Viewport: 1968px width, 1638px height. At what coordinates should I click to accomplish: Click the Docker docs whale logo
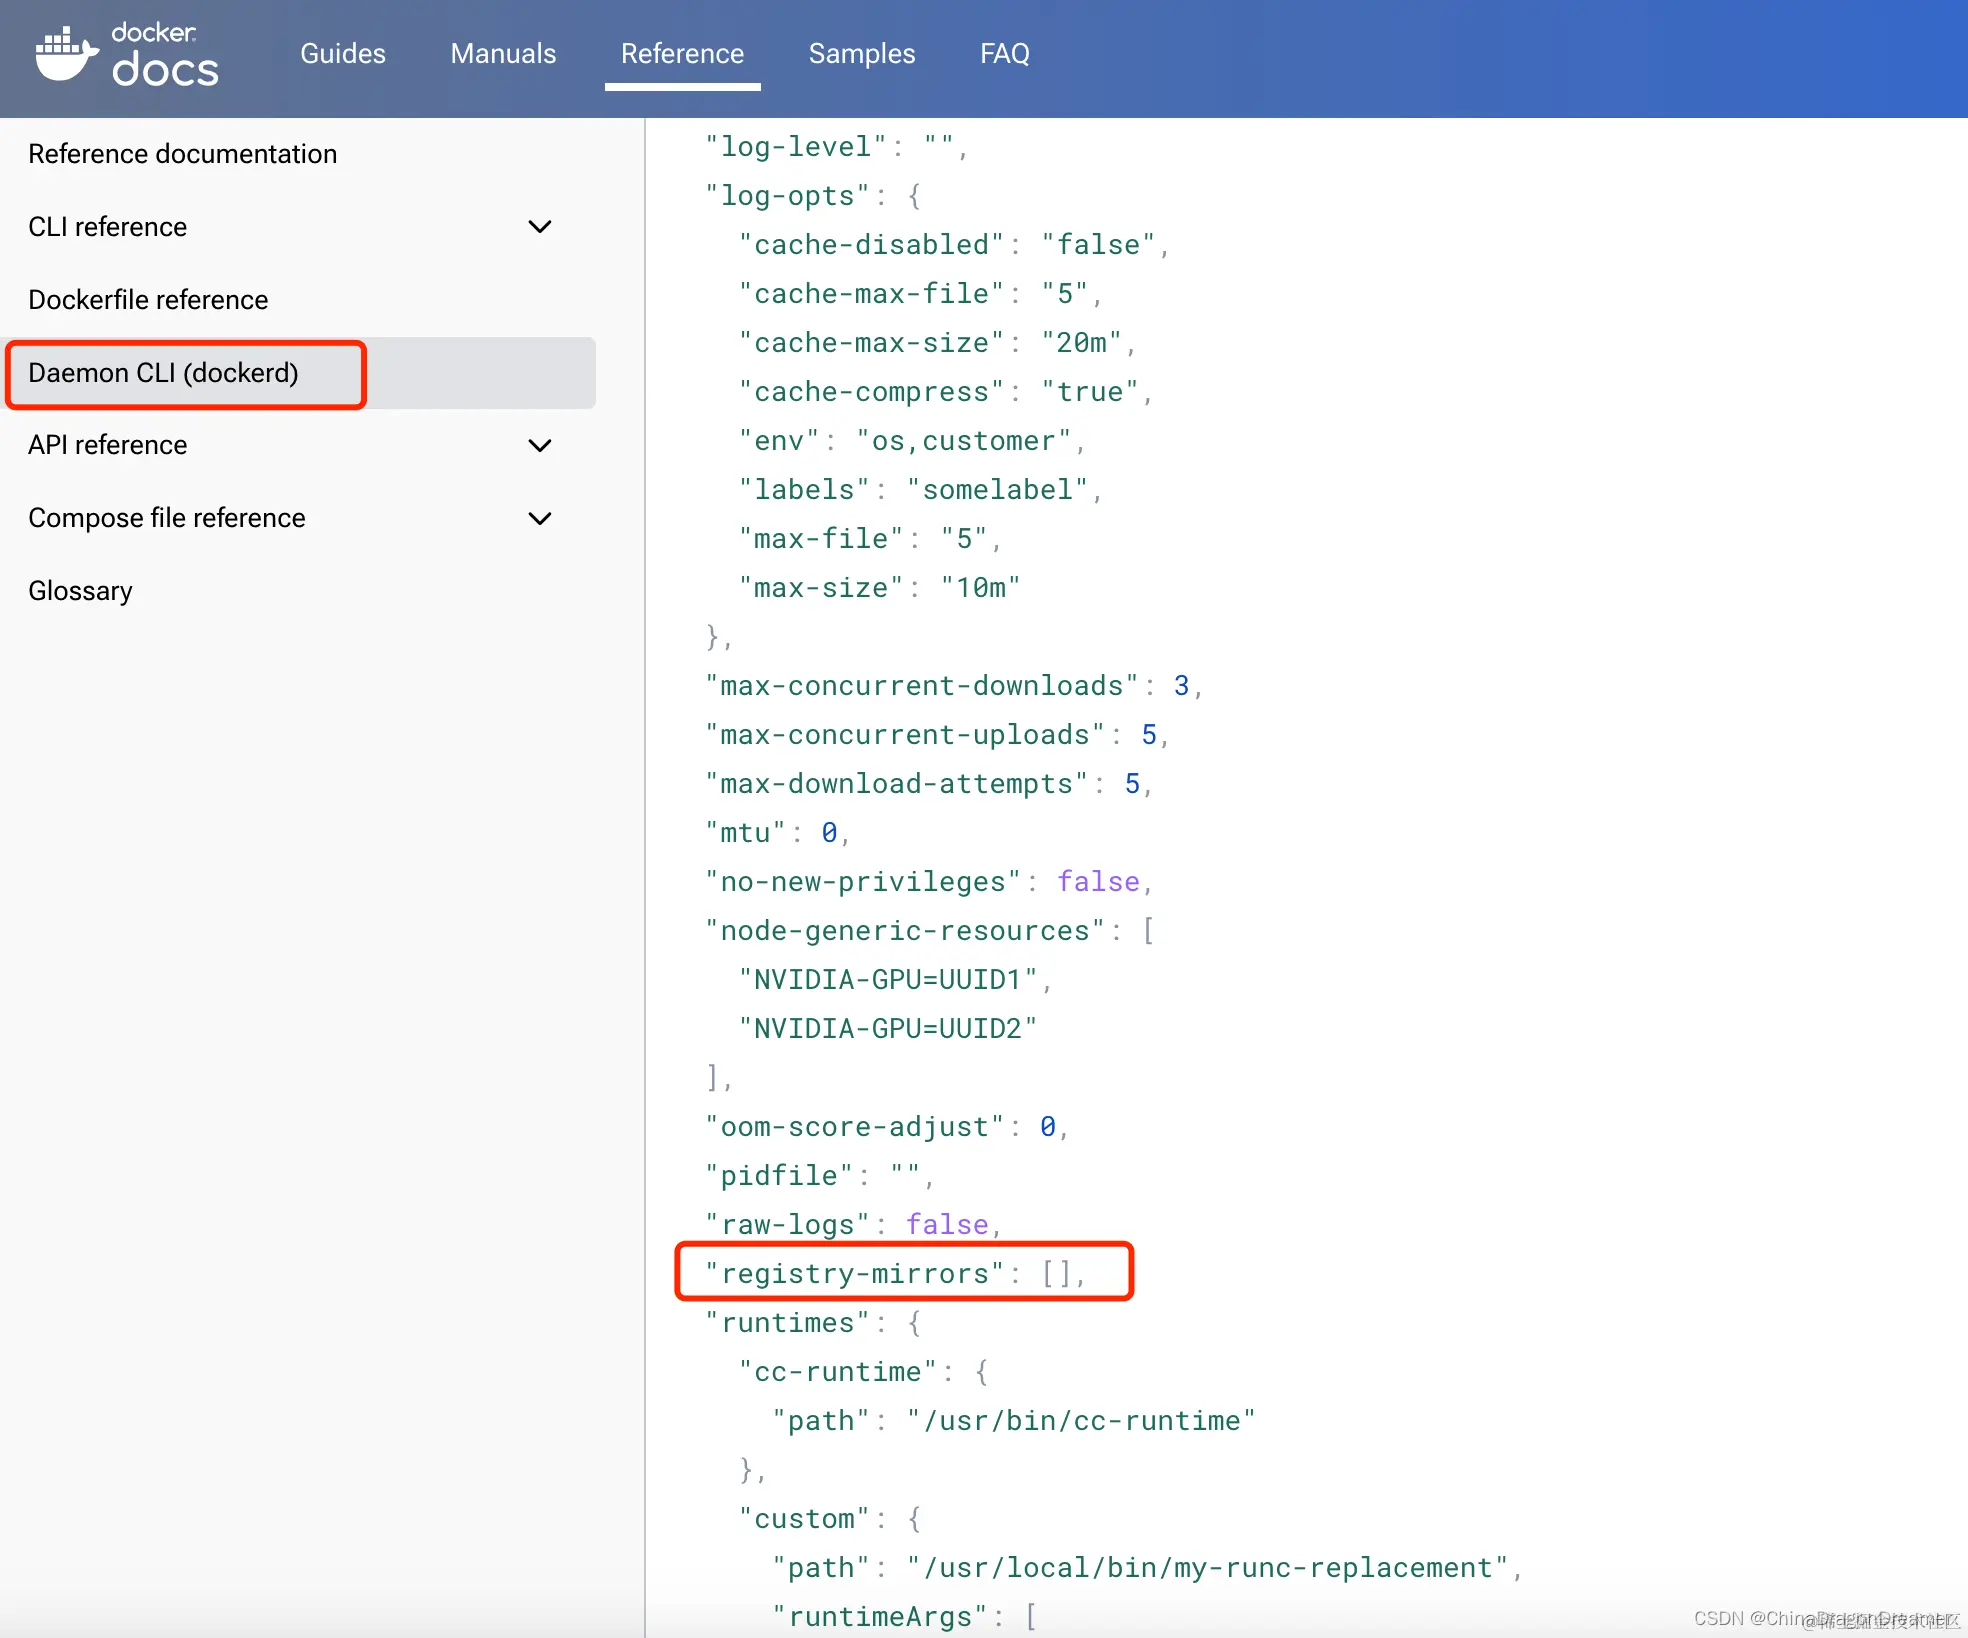[65, 54]
